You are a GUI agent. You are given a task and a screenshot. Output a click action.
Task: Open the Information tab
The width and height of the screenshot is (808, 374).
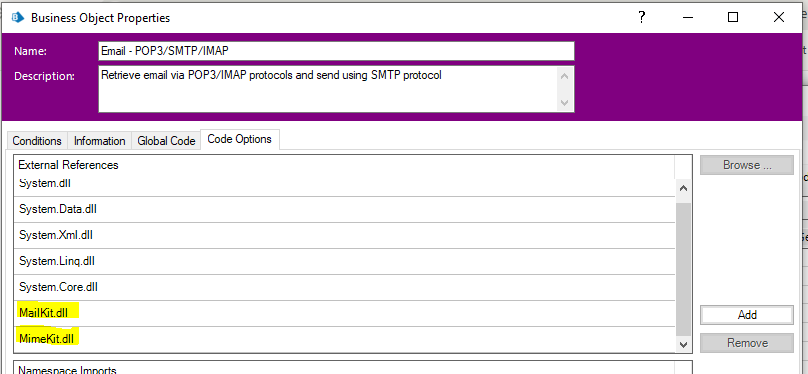click(x=99, y=141)
